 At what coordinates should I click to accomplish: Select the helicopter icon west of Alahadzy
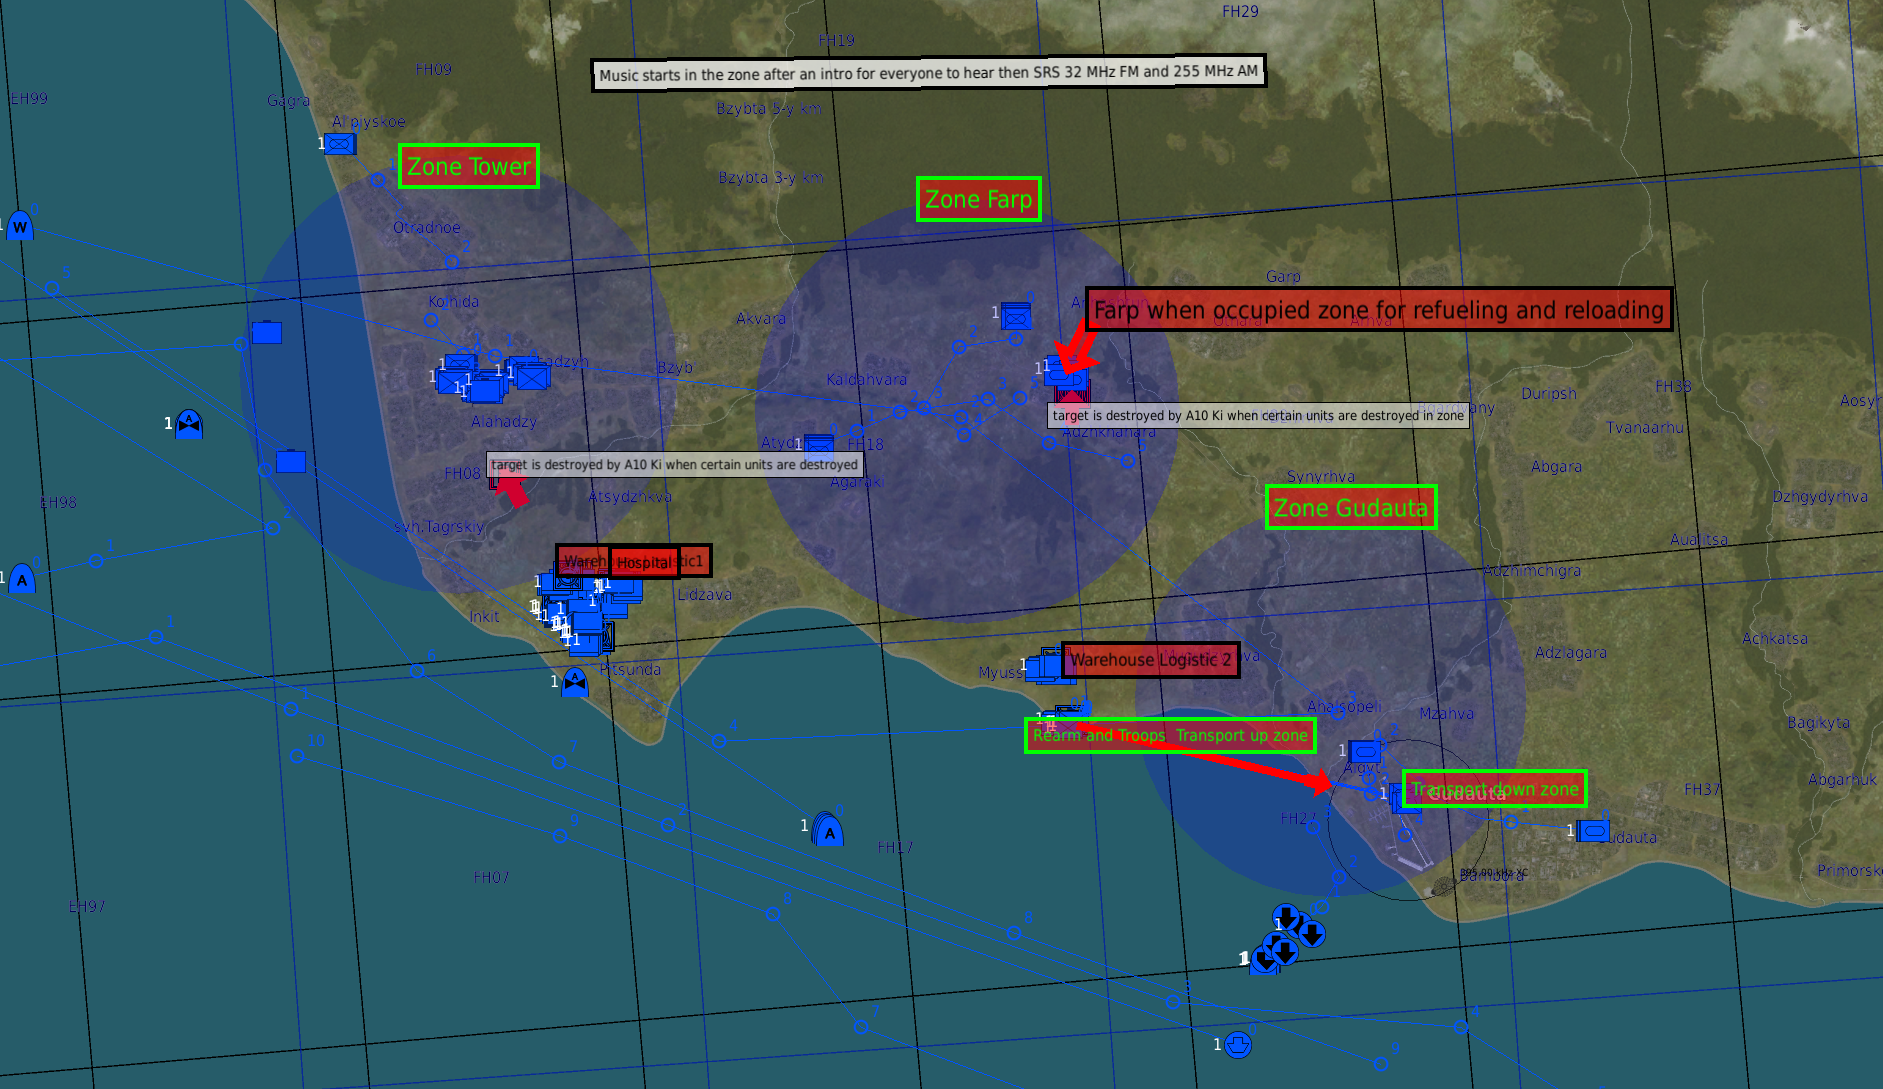188,424
